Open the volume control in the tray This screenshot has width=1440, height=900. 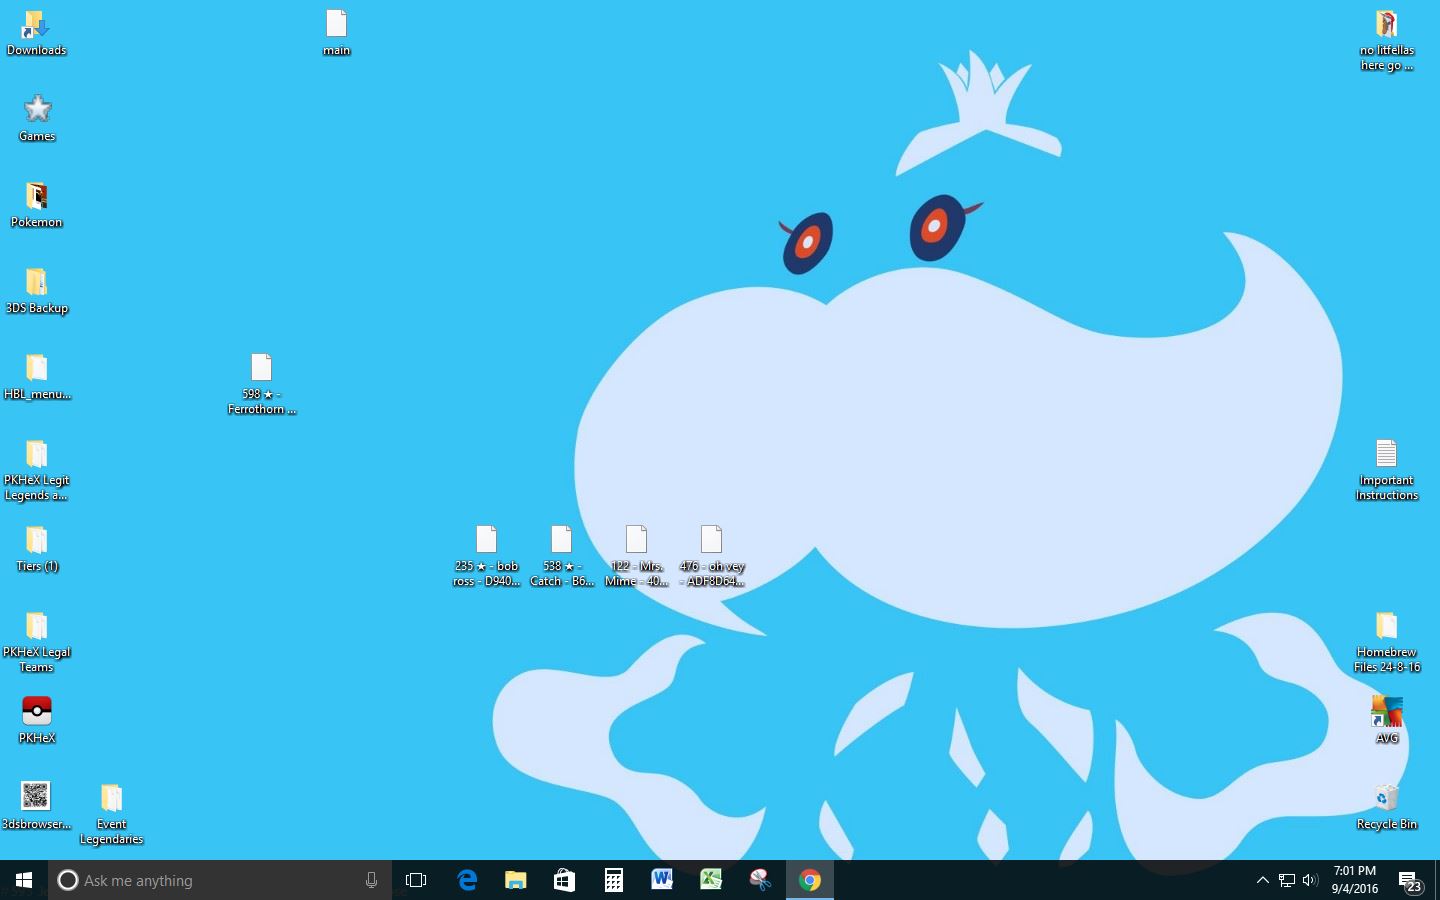pyautogui.click(x=1310, y=880)
